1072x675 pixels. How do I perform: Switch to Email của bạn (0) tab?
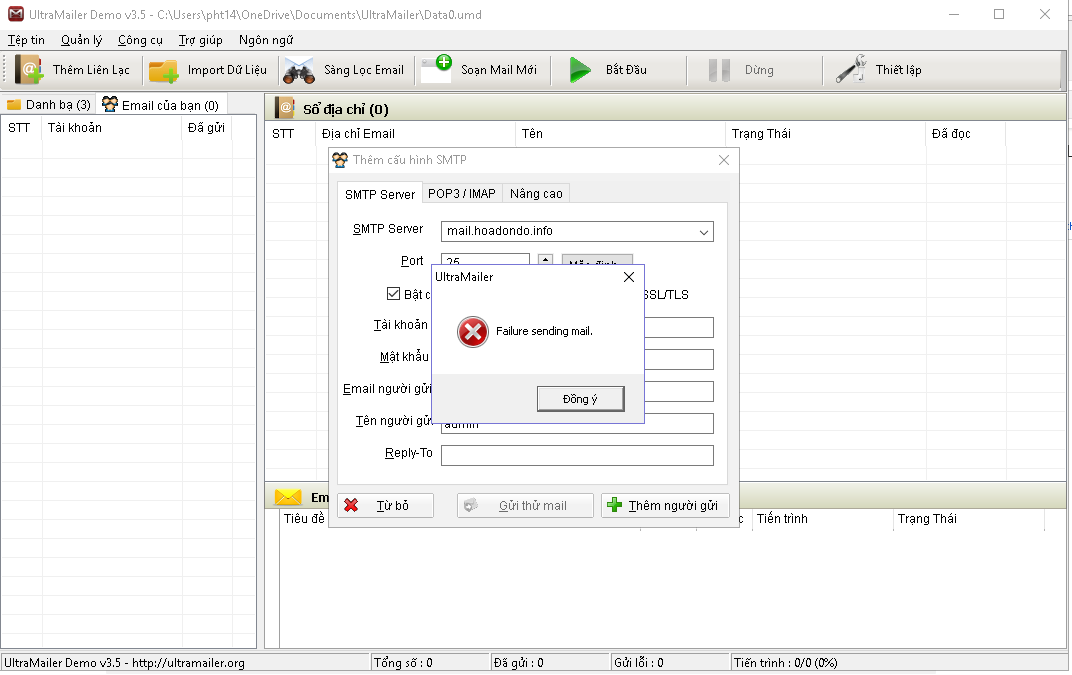tap(161, 105)
